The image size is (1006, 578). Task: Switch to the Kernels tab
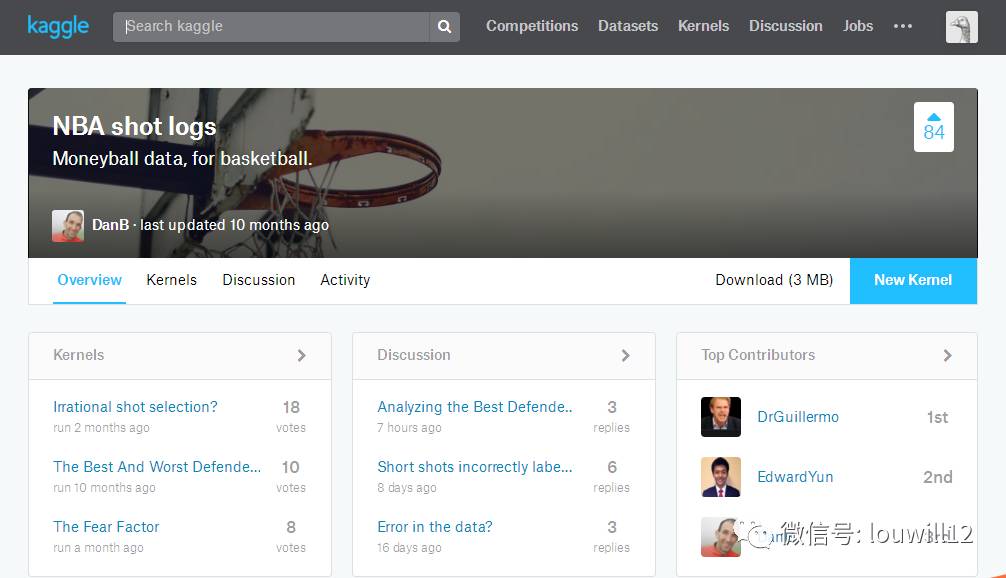[x=171, y=280]
